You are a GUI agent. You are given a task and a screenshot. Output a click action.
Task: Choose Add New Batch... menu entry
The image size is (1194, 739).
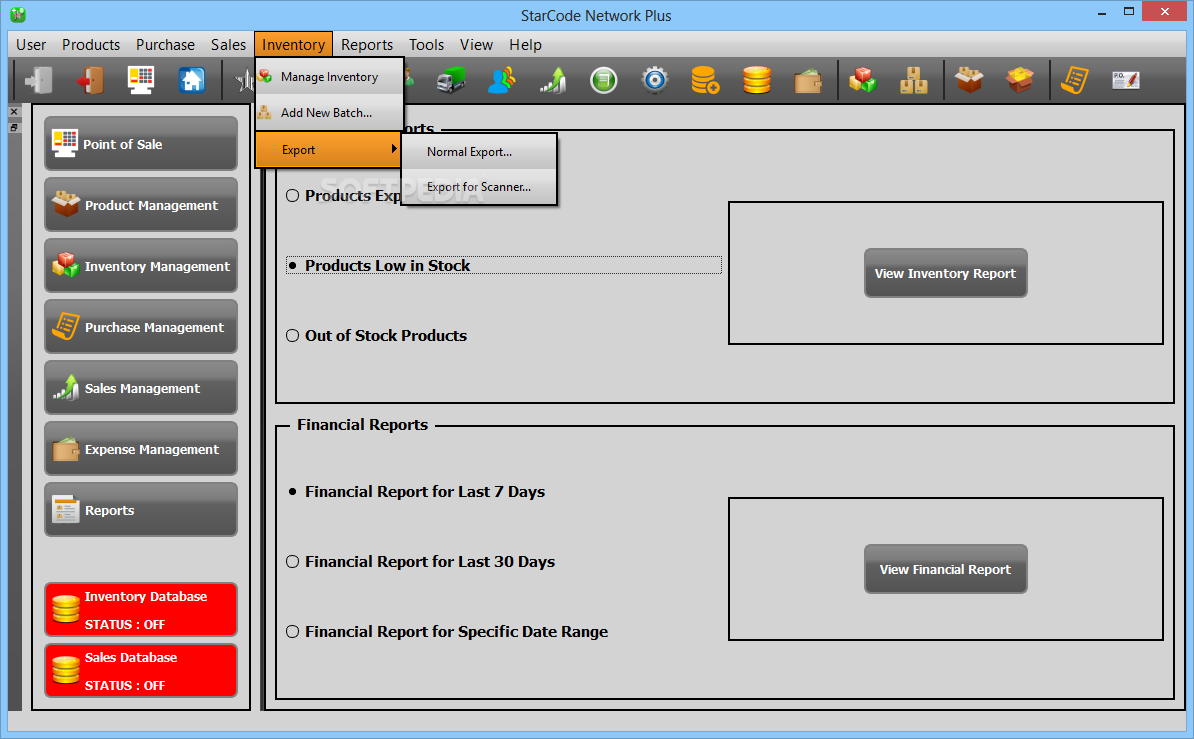[x=329, y=113]
